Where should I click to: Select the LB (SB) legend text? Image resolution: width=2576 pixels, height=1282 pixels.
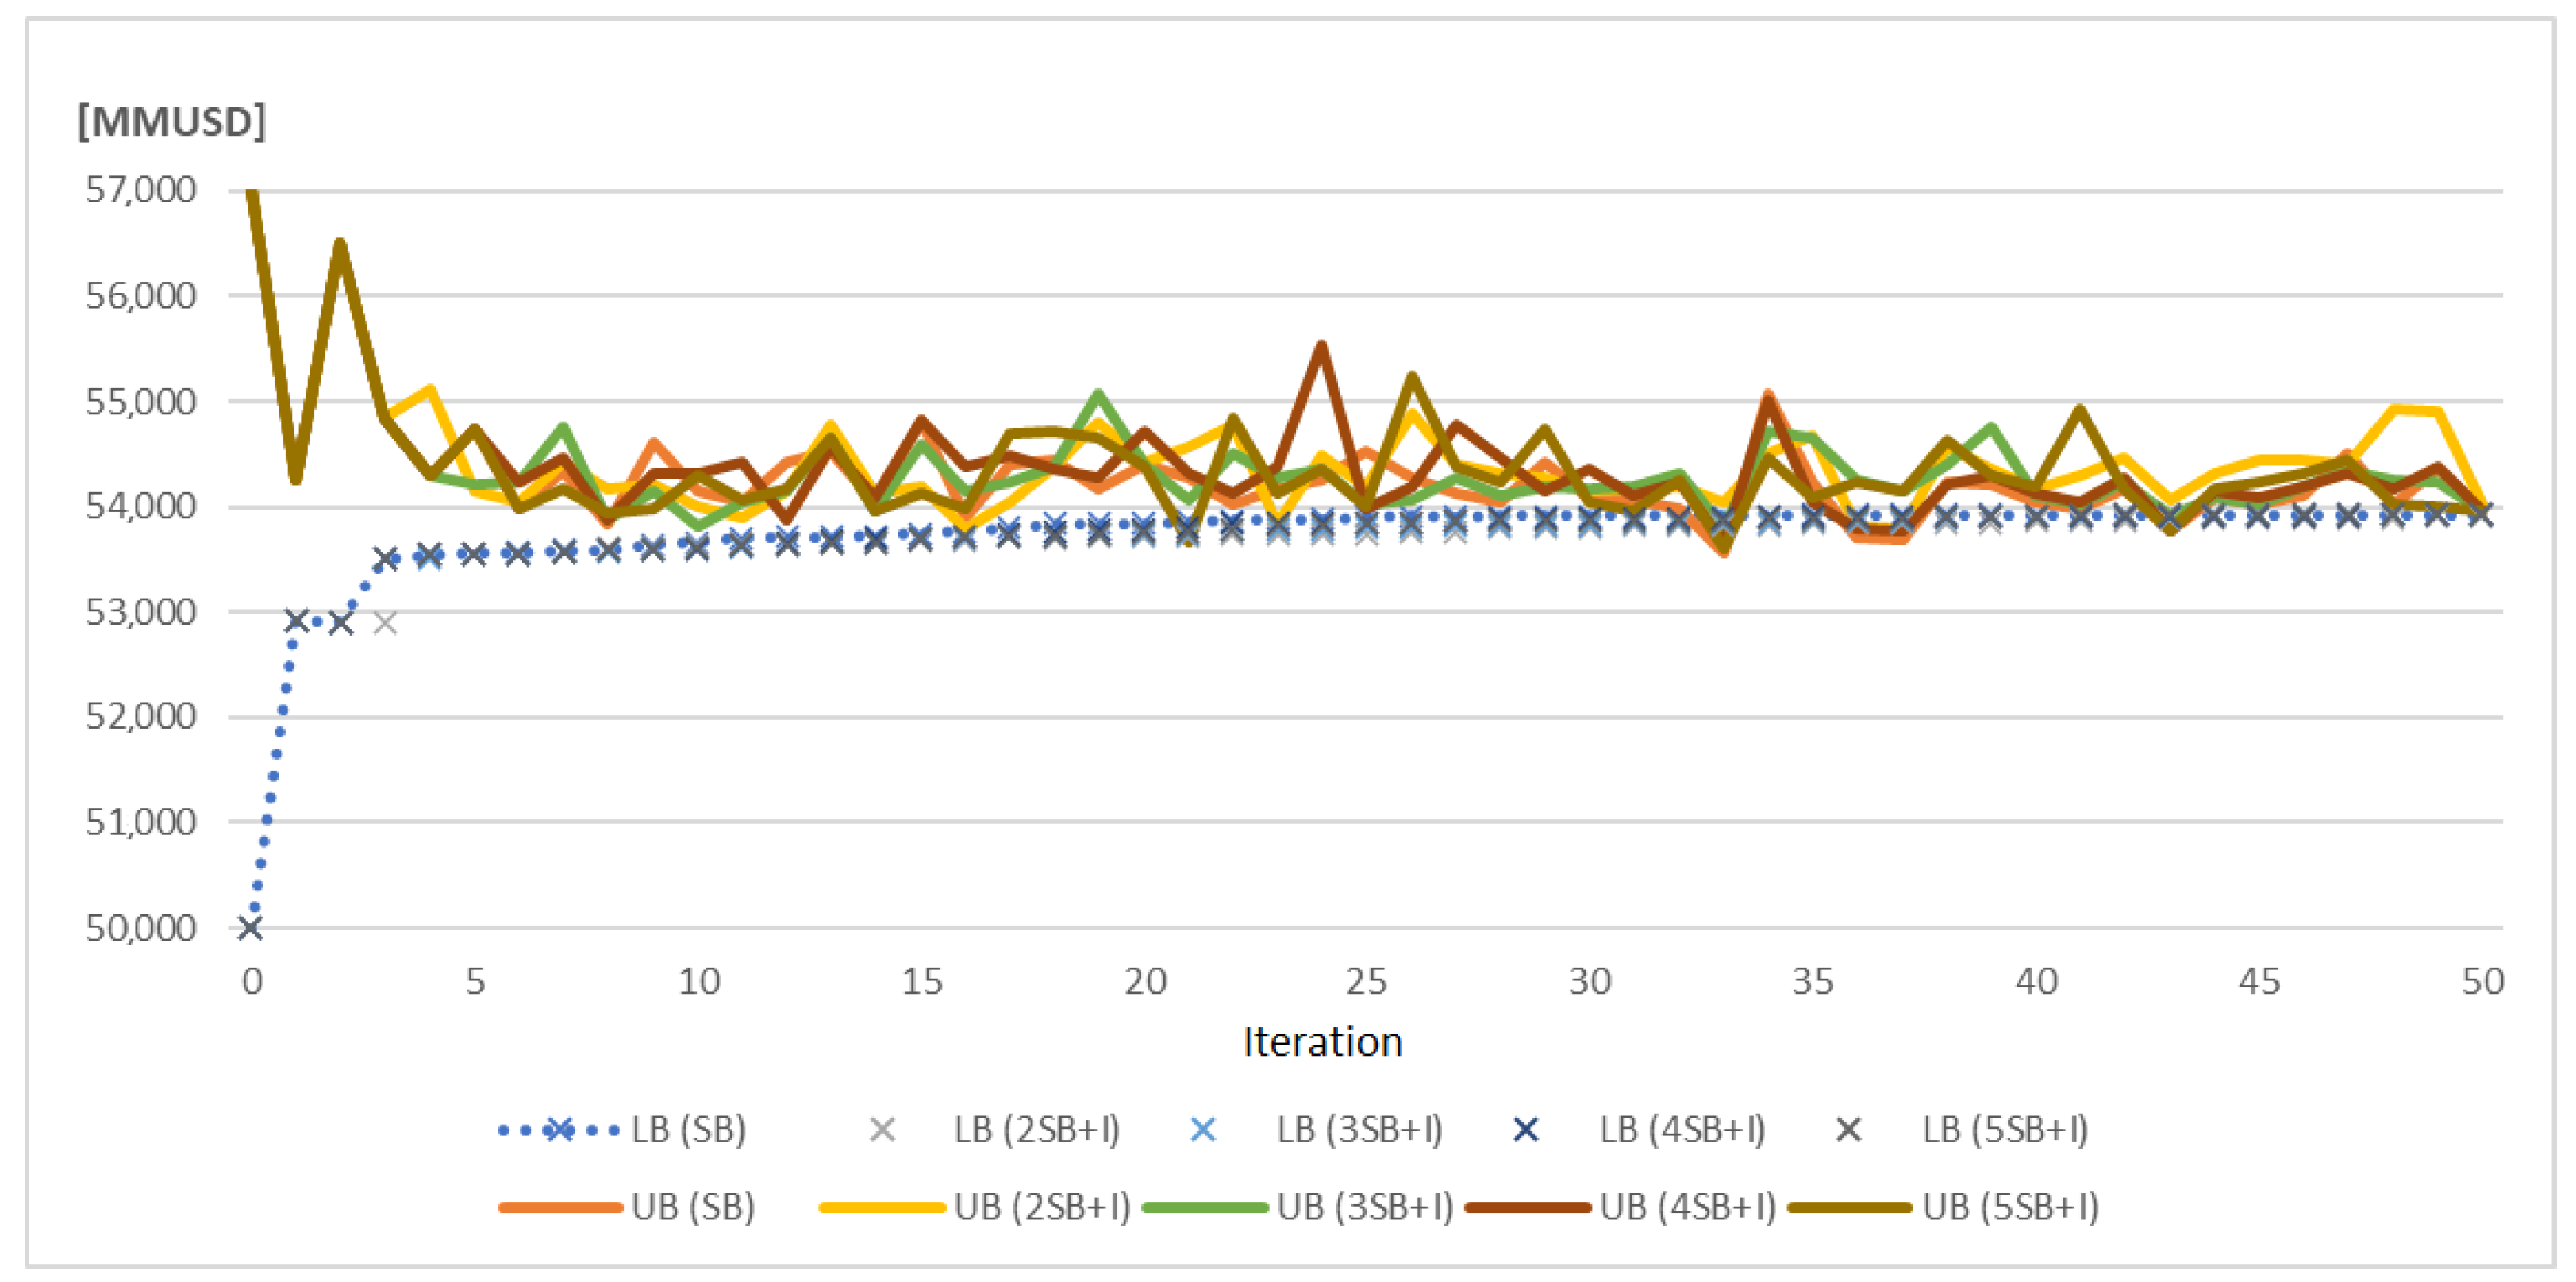pos(689,1130)
